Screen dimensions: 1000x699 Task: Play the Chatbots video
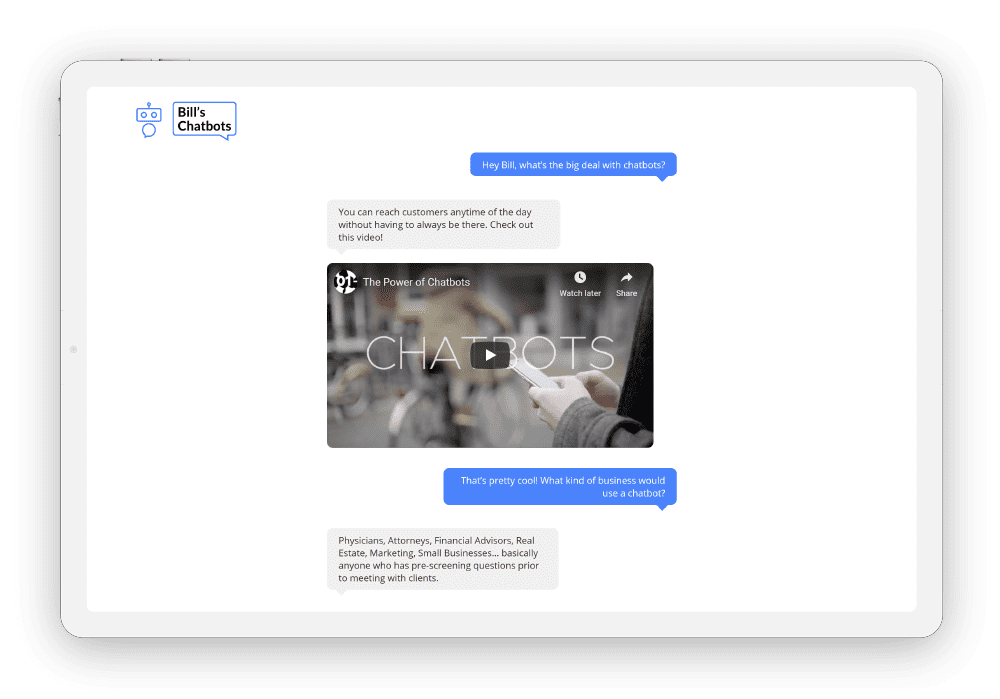click(x=490, y=355)
